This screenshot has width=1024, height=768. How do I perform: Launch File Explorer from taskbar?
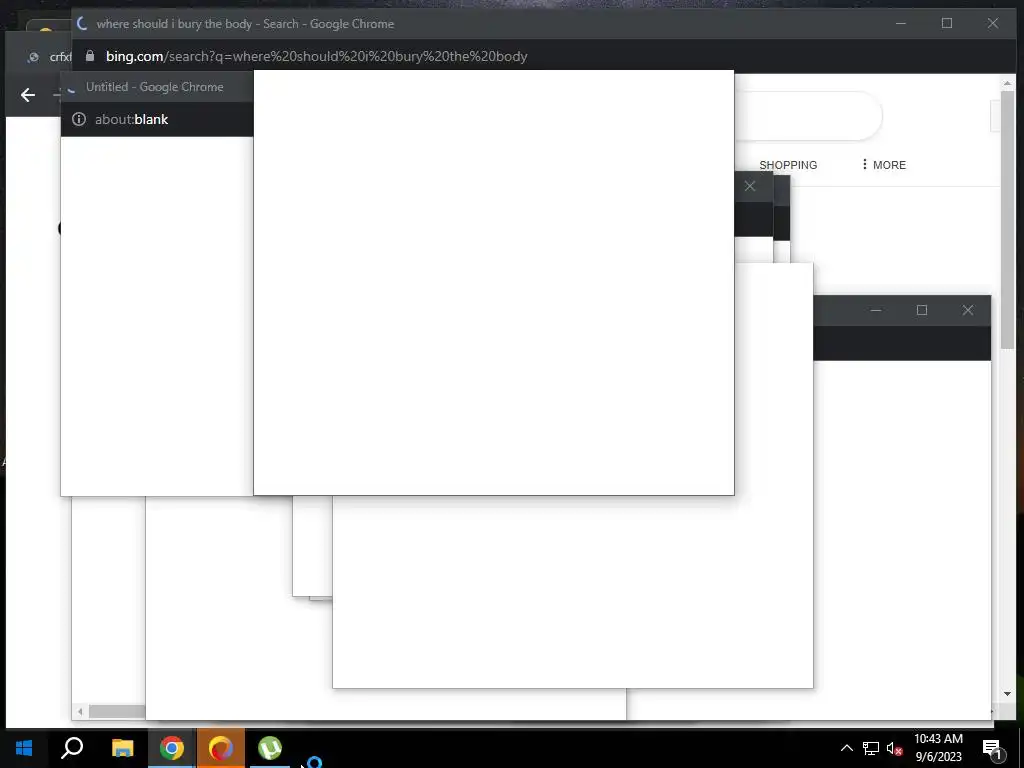(122, 748)
